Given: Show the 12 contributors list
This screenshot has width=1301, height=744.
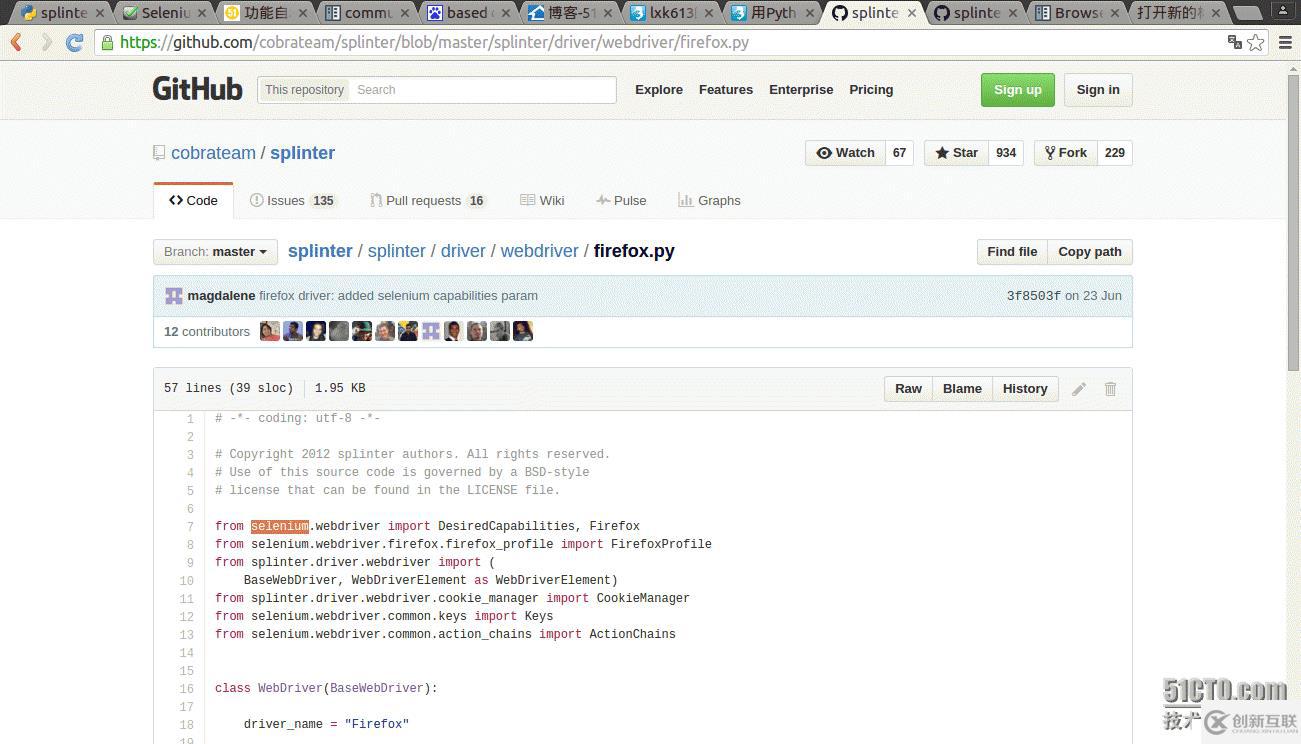Looking at the screenshot, I should point(207,332).
